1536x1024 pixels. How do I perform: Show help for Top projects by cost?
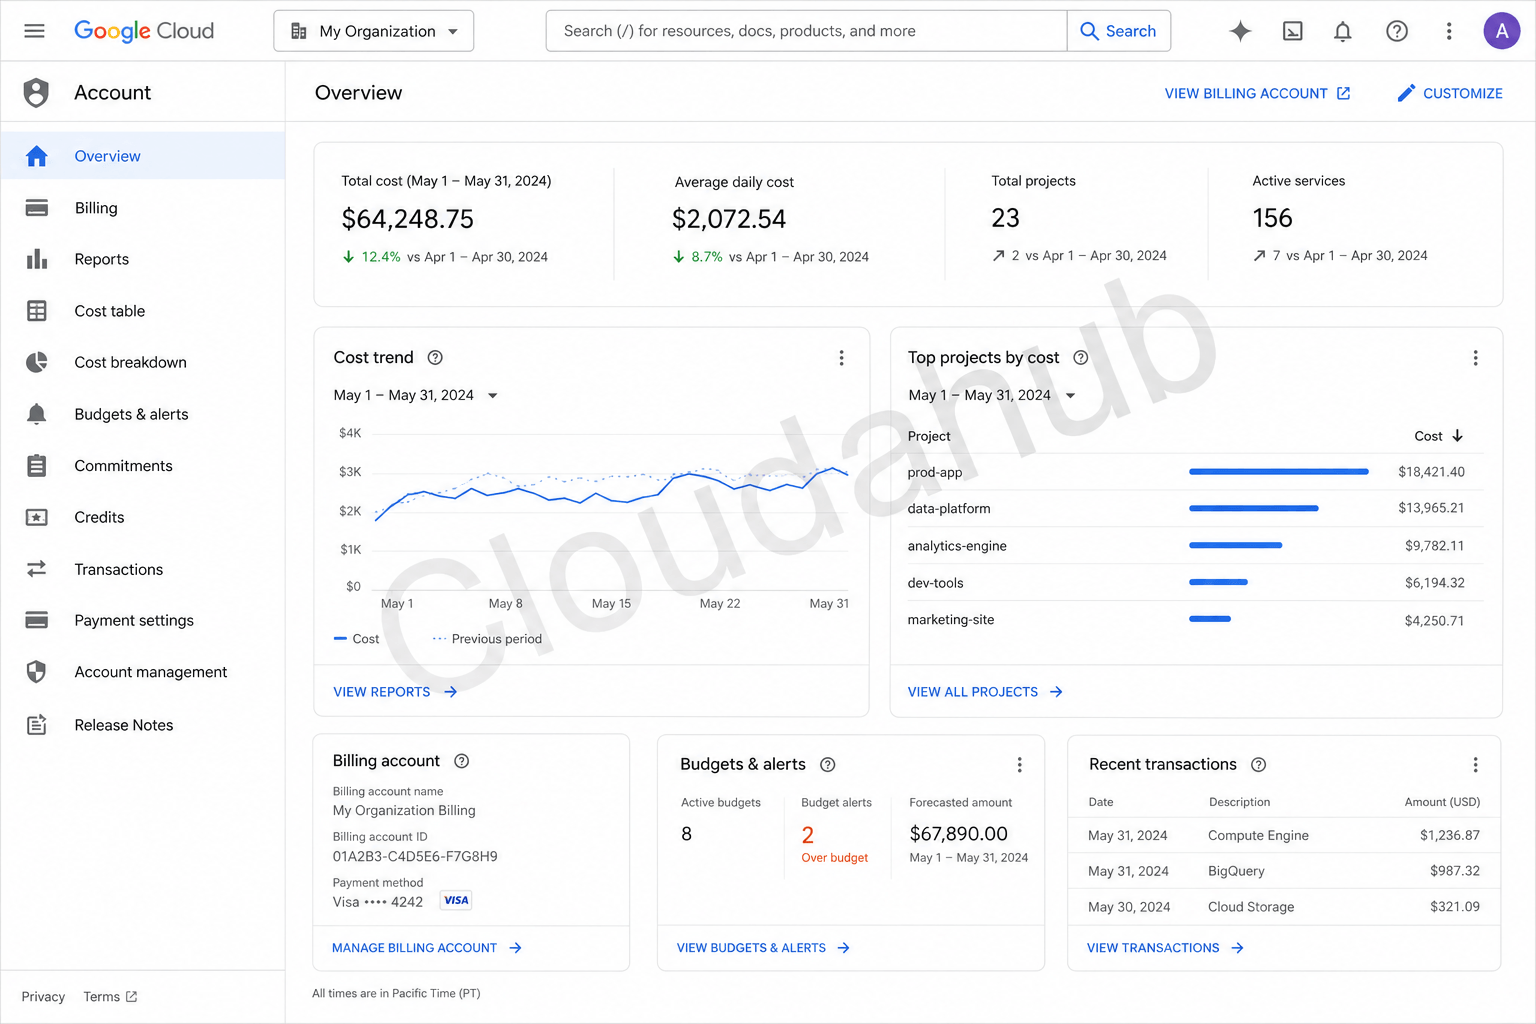click(1081, 357)
